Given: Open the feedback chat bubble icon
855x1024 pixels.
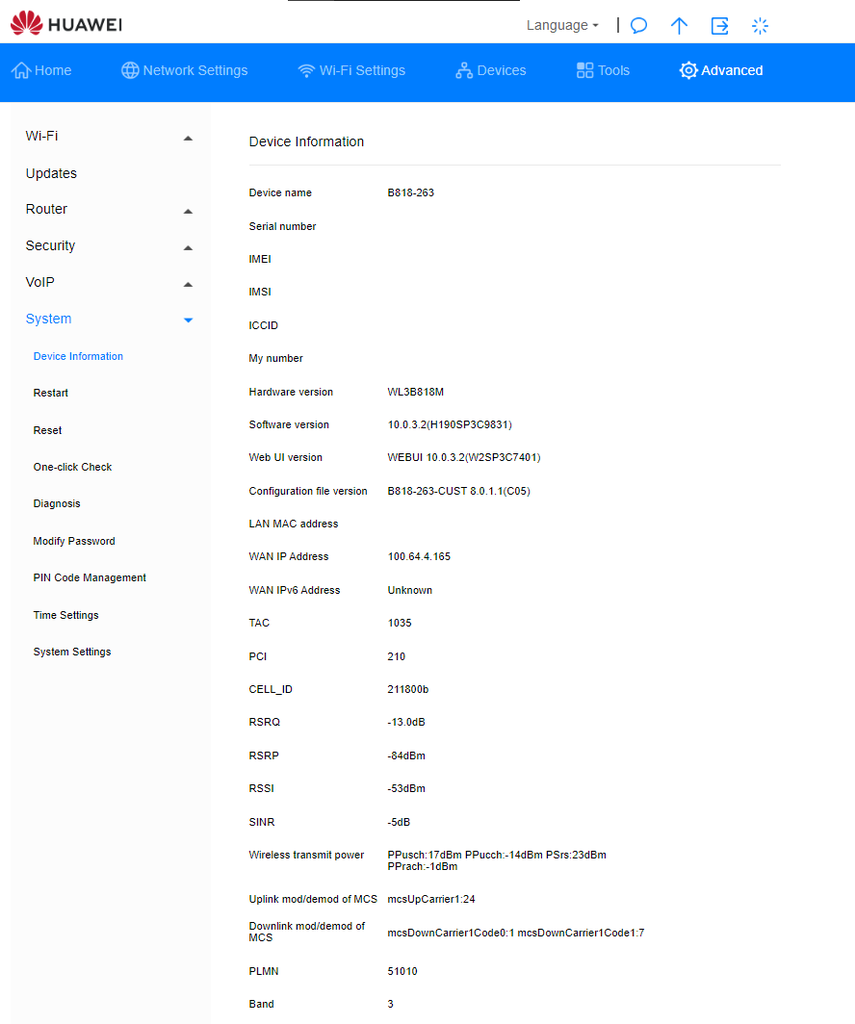Looking at the screenshot, I should (638, 25).
